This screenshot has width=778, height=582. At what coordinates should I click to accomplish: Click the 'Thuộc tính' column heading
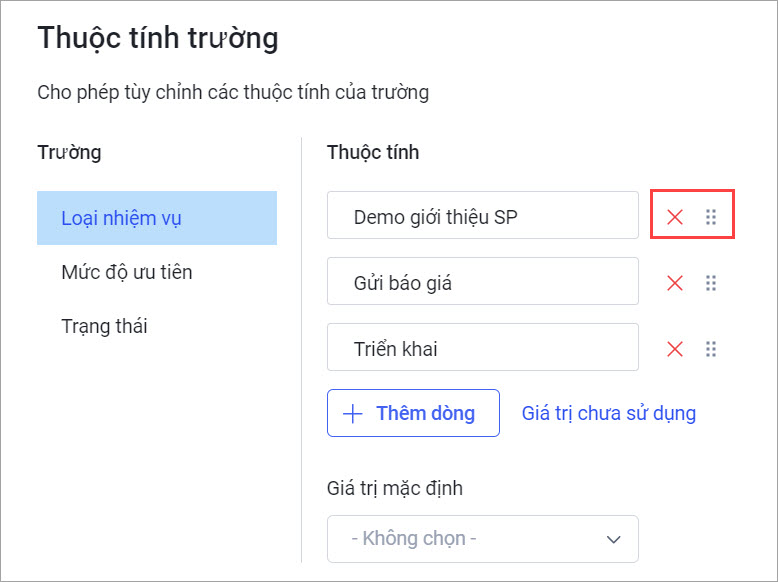click(373, 152)
